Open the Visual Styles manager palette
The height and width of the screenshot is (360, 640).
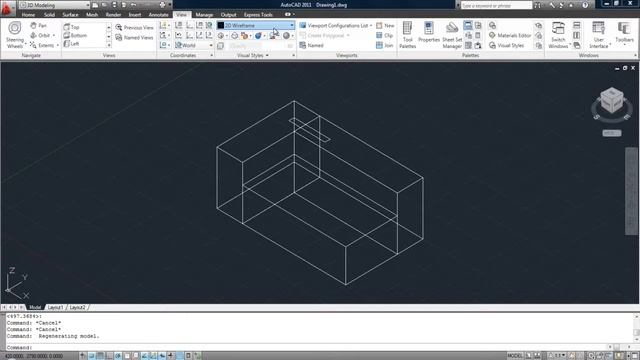506,45
